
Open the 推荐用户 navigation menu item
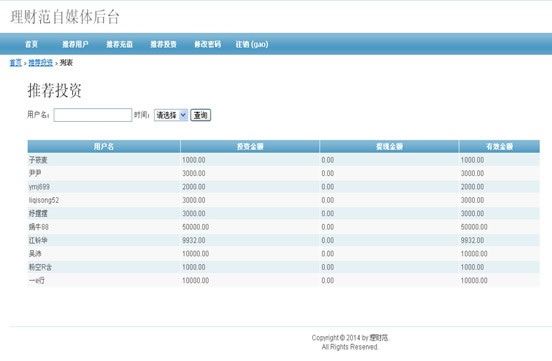point(75,44)
